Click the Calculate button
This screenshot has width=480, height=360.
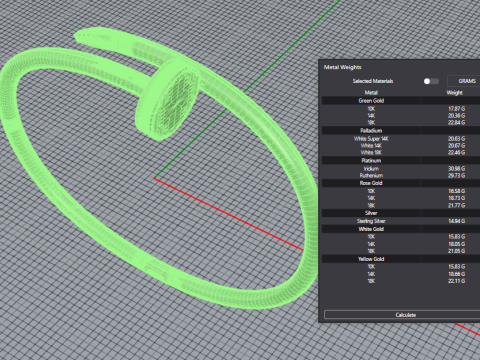402,315
